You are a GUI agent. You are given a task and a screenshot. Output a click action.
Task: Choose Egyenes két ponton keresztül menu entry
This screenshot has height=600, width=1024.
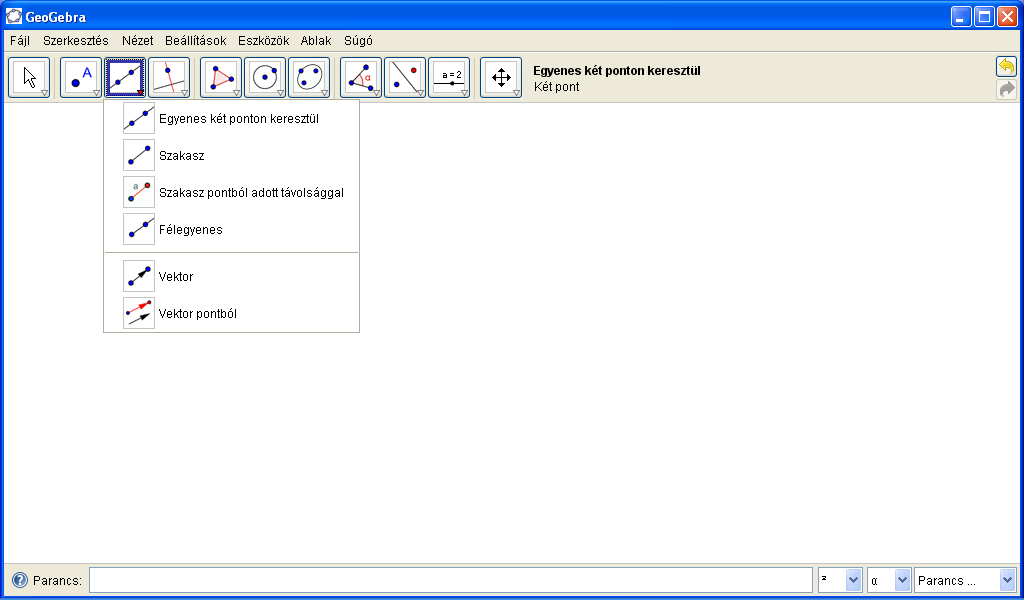click(232, 118)
